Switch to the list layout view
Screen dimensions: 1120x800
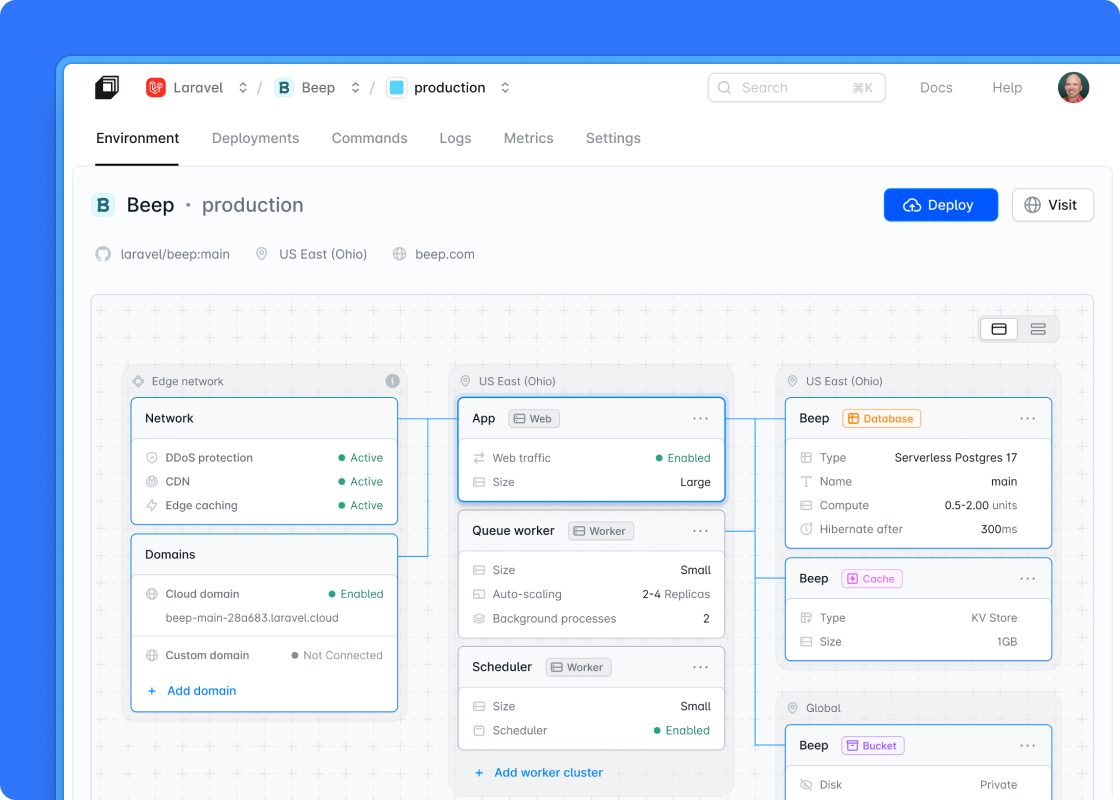[1037, 328]
